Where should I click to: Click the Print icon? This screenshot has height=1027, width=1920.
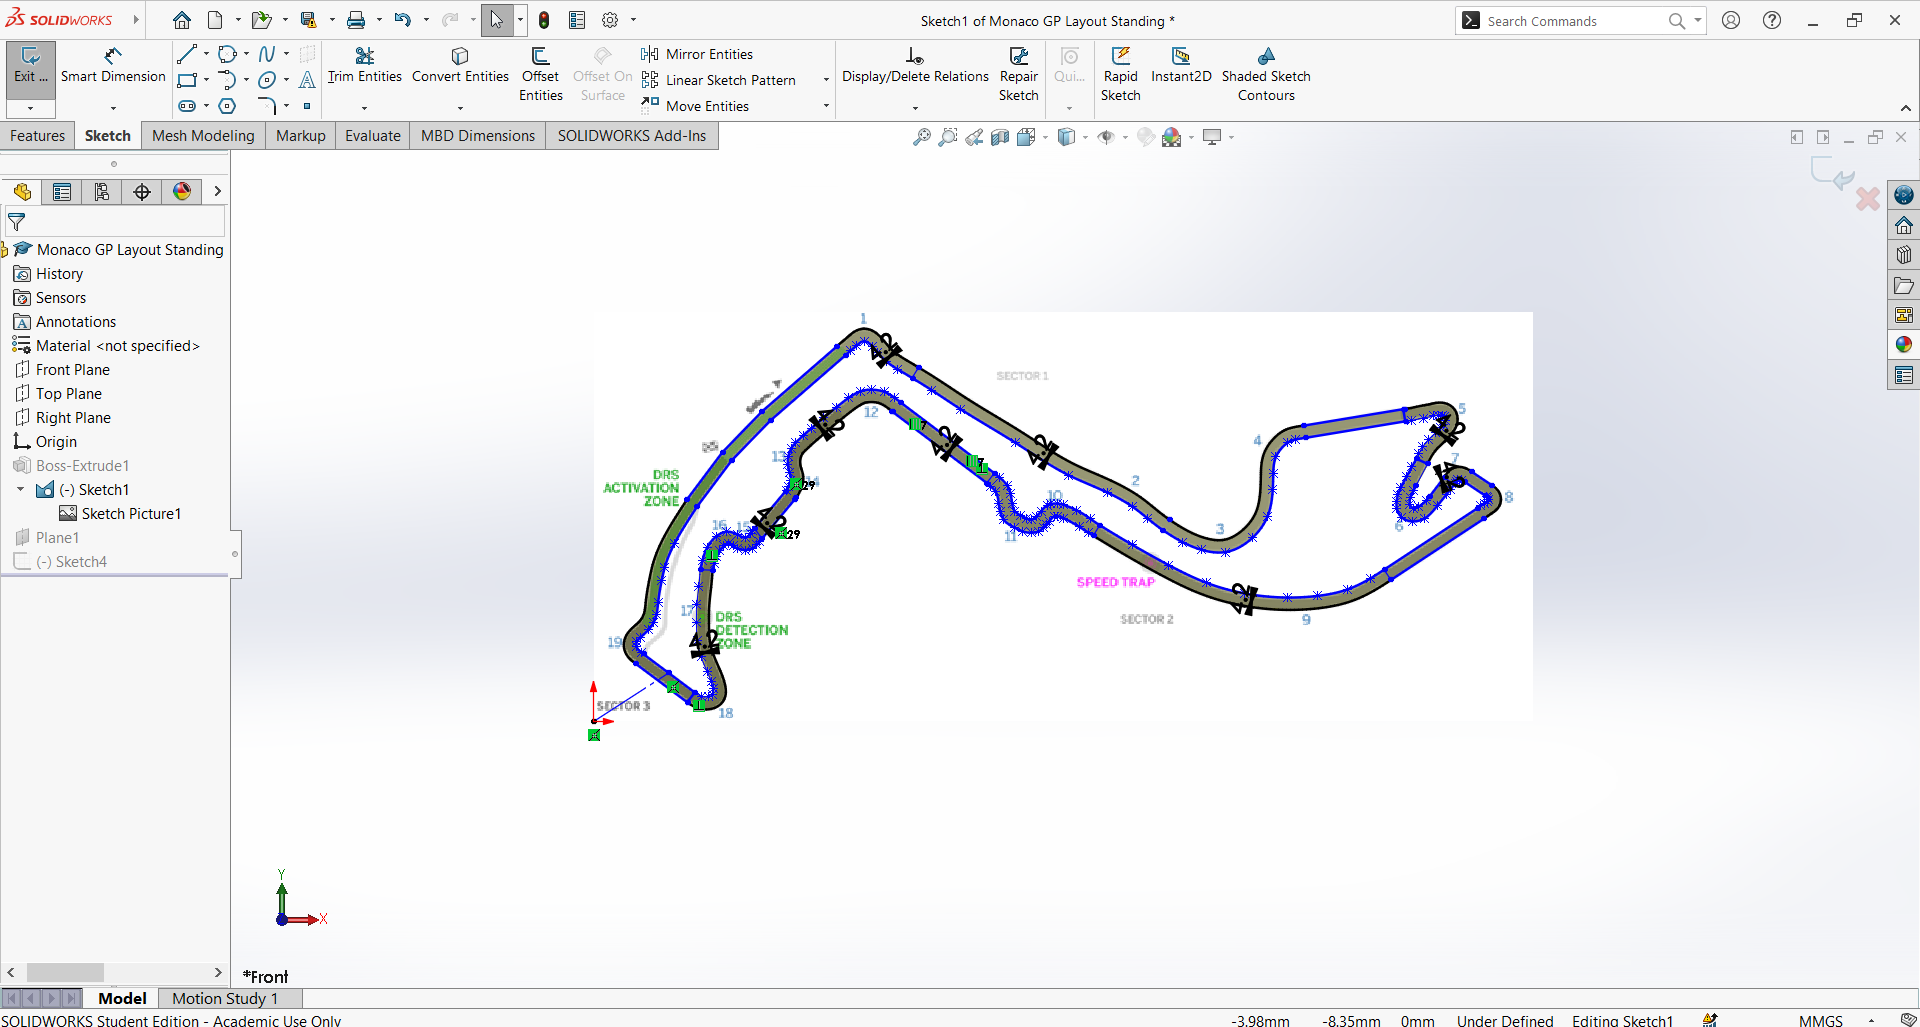(356, 20)
